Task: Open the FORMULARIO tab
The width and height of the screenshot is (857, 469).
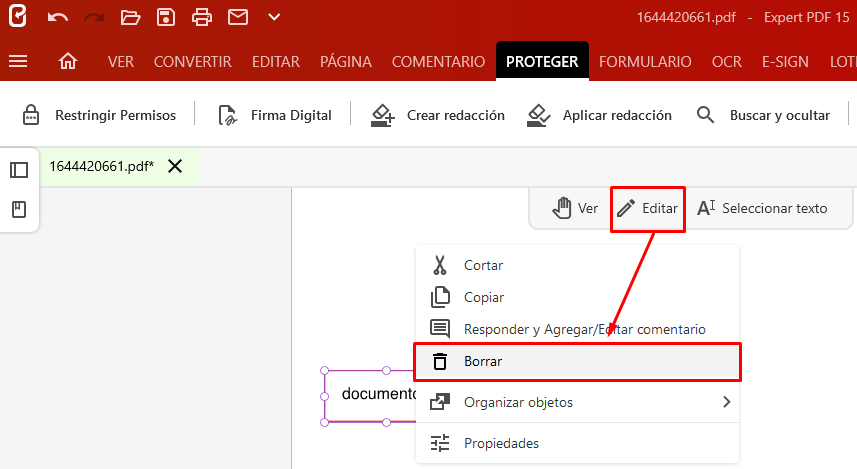Action: 645,62
